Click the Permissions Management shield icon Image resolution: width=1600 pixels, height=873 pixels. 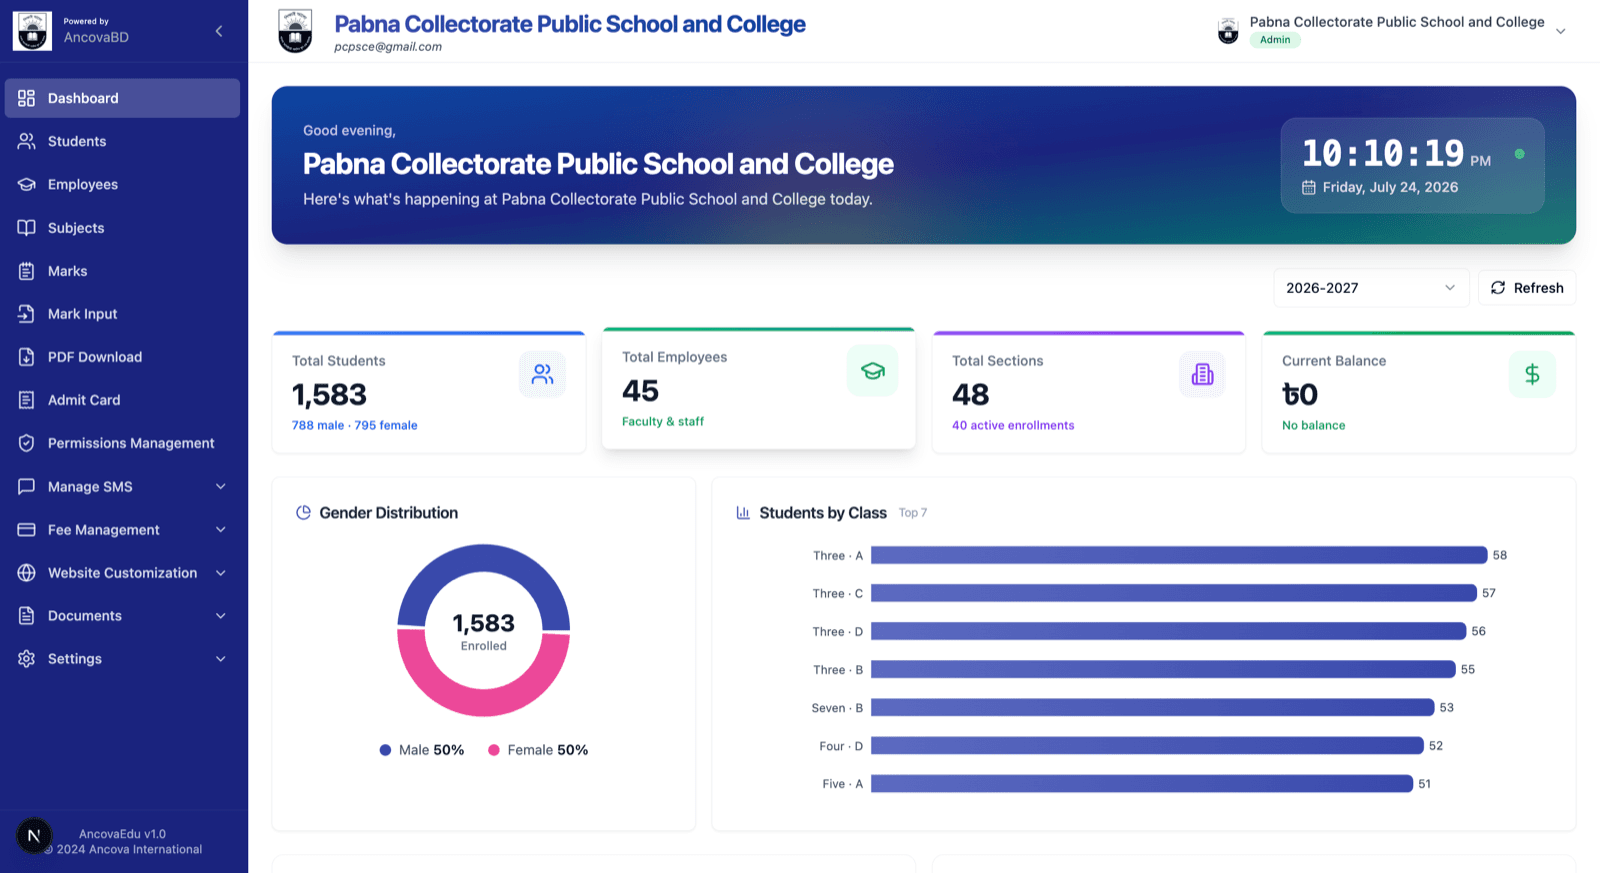pyautogui.click(x=27, y=443)
